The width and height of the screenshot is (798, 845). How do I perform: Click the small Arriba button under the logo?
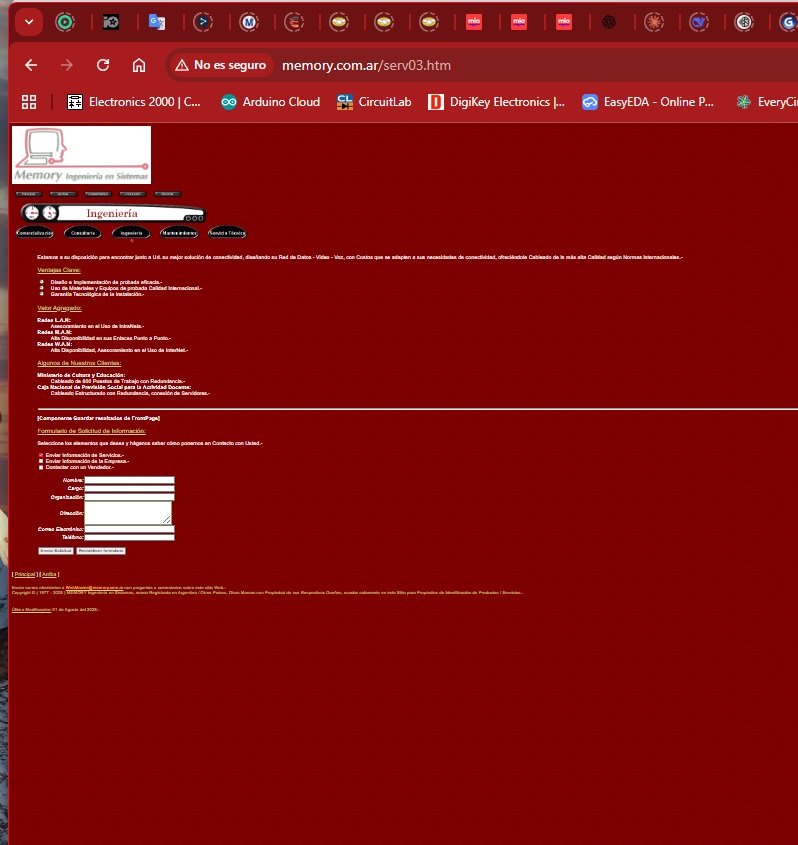point(63,194)
